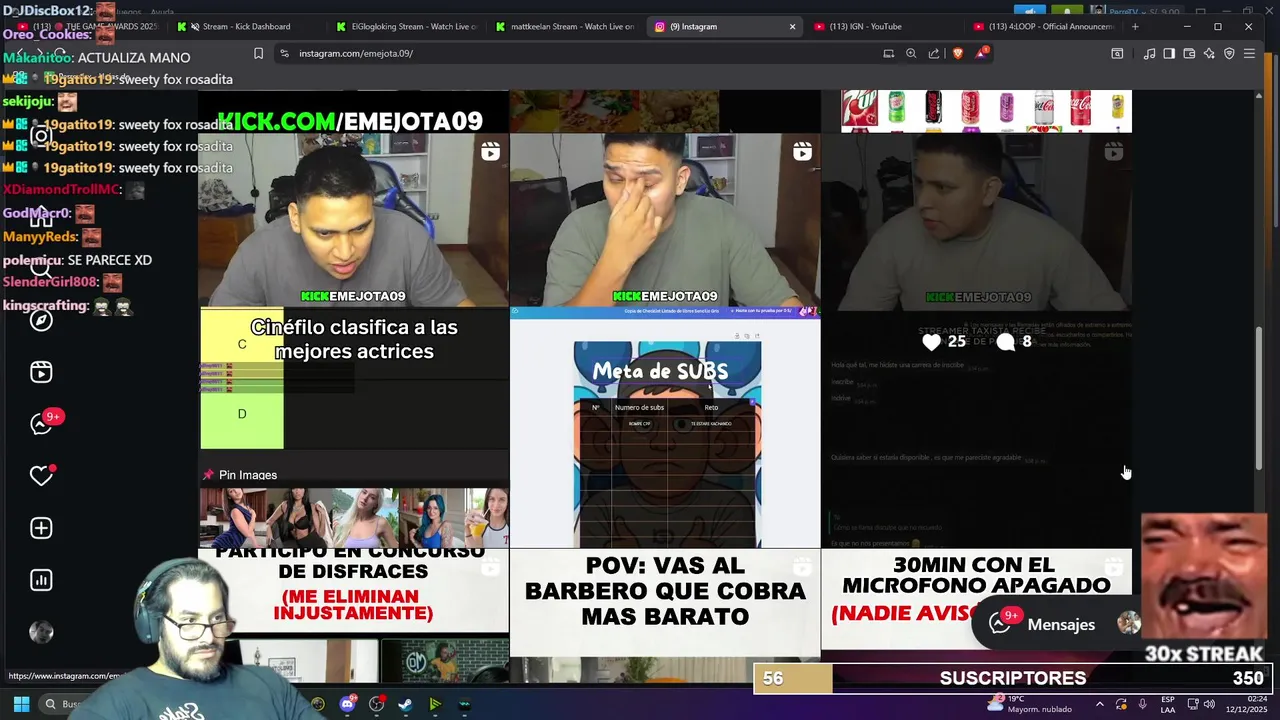
Task: Click the Instagram page vertical scrollbar
Action: point(1259,400)
